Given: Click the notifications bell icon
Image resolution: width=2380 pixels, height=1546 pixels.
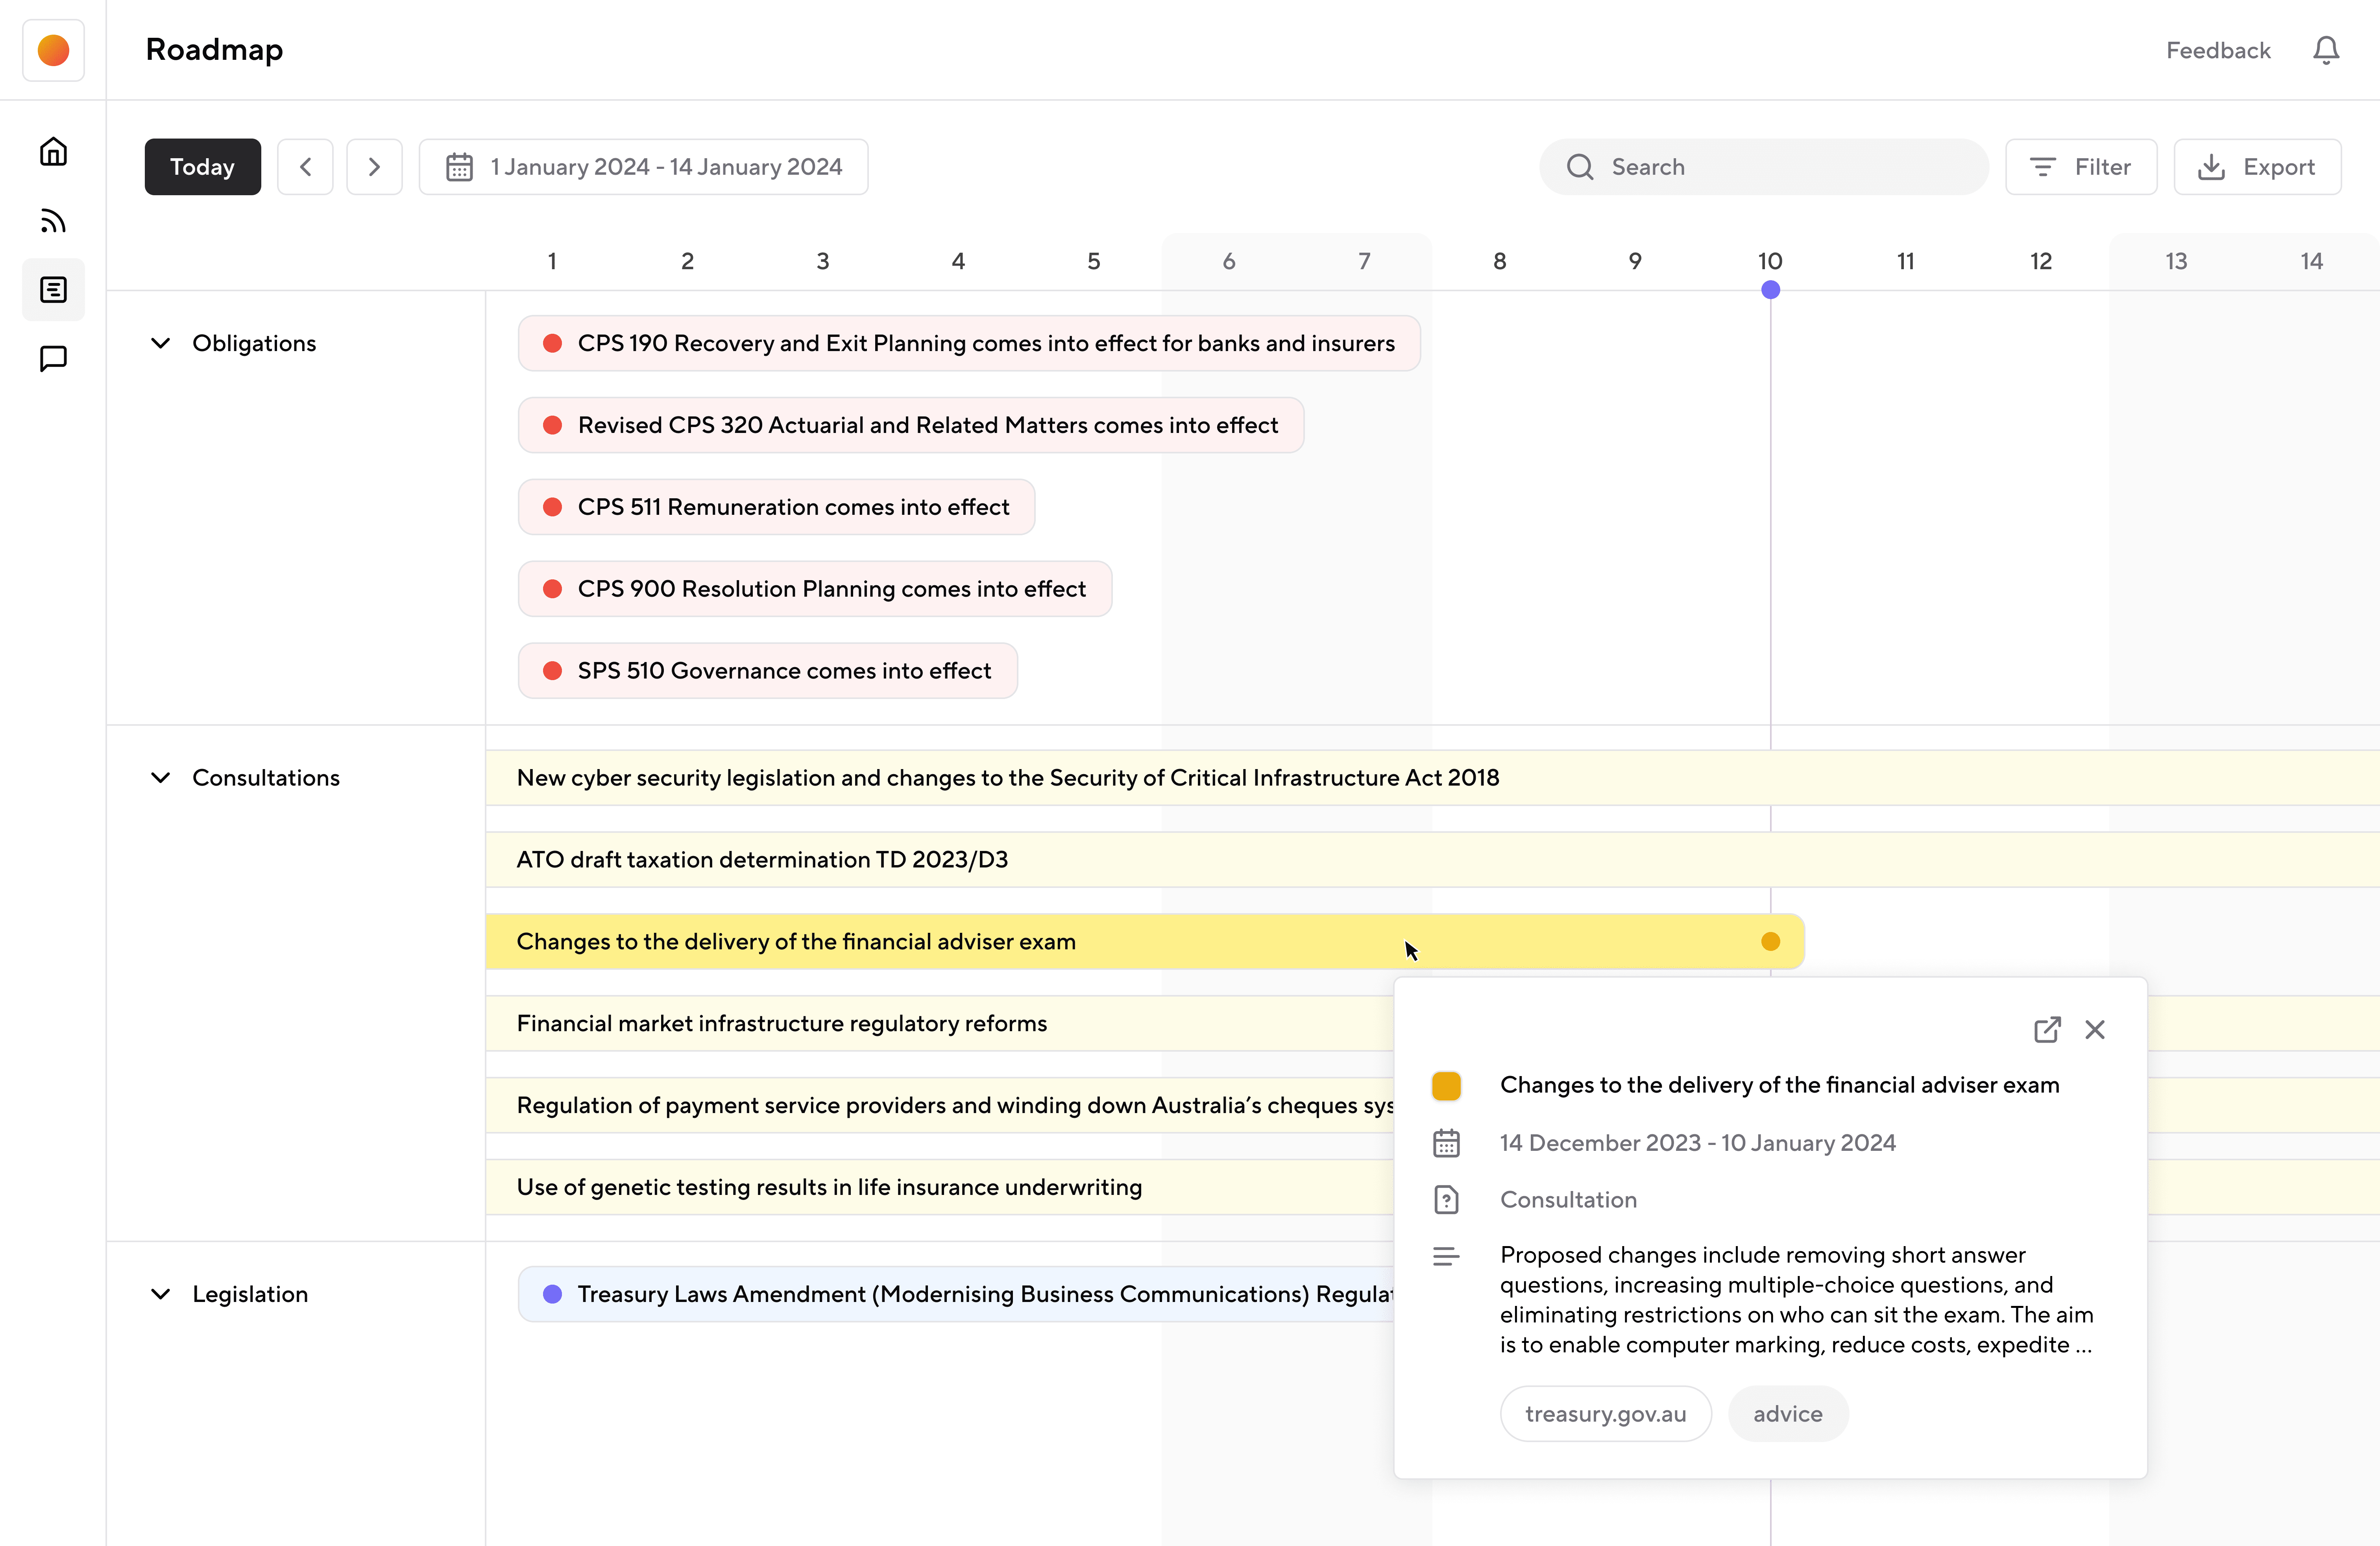Looking at the screenshot, I should (x=2326, y=50).
